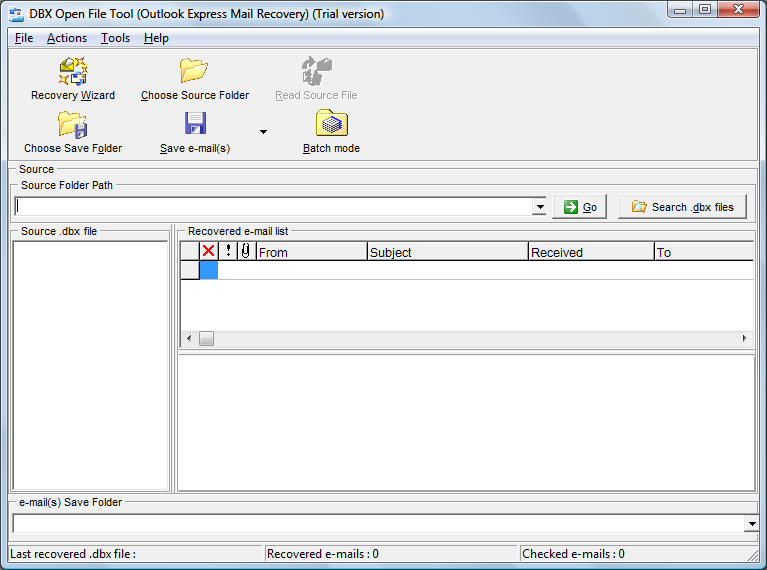Image resolution: width=767 pixels, height=570 pixels.
Task: Click the app icon in title bar
Action: 16,14
